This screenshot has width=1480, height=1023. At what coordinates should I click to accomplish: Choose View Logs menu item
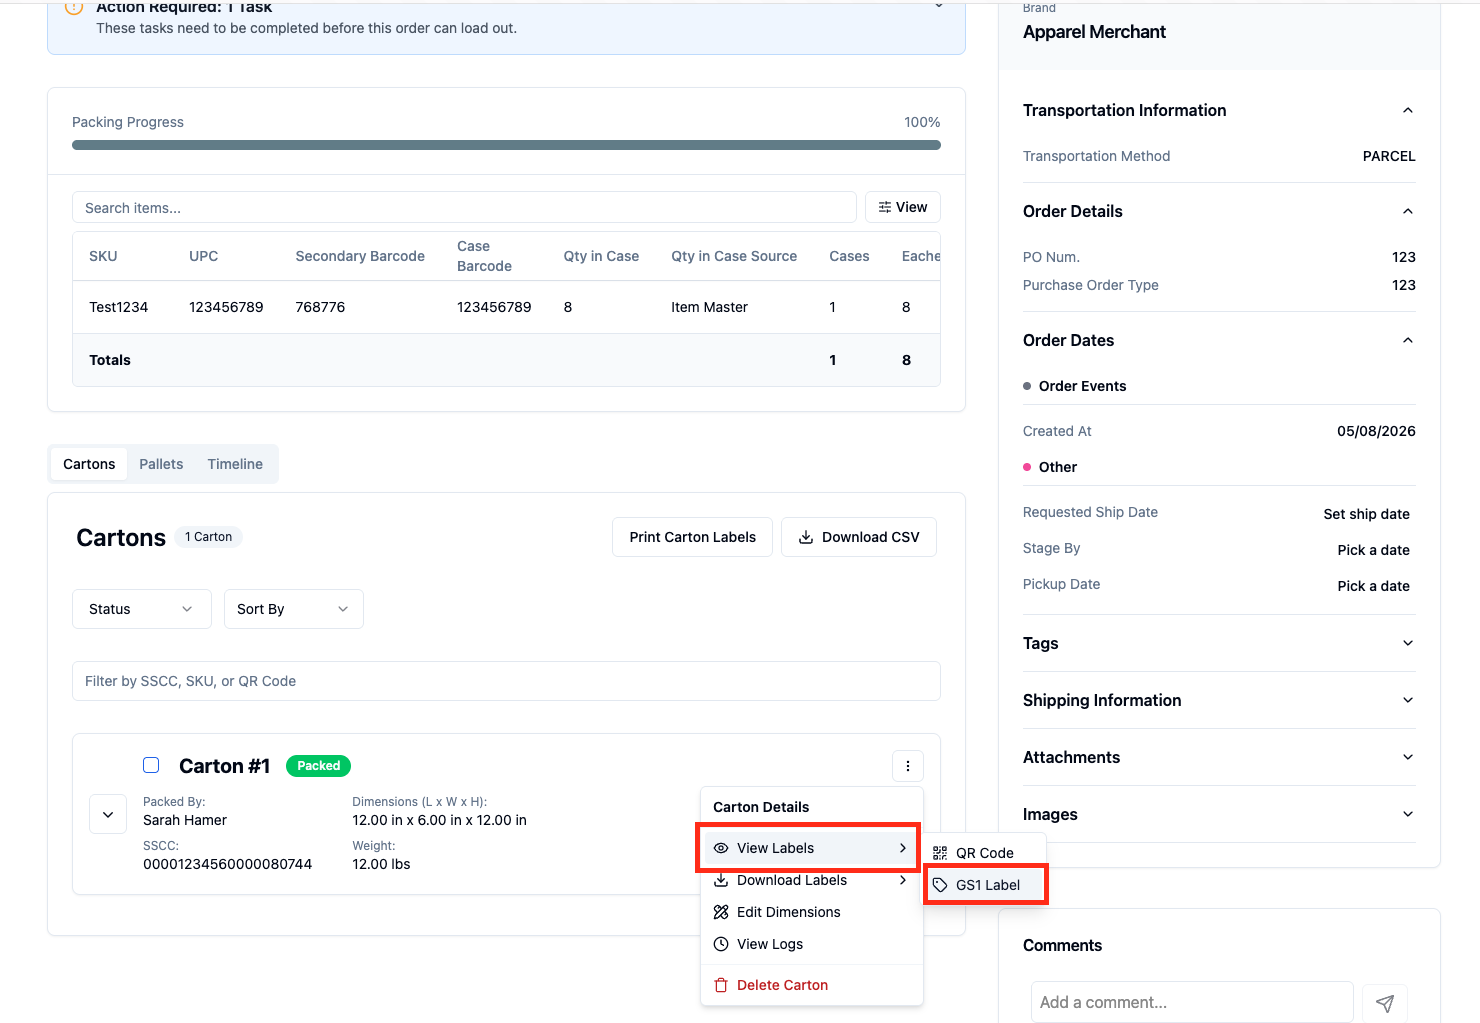tap(810, 944)
